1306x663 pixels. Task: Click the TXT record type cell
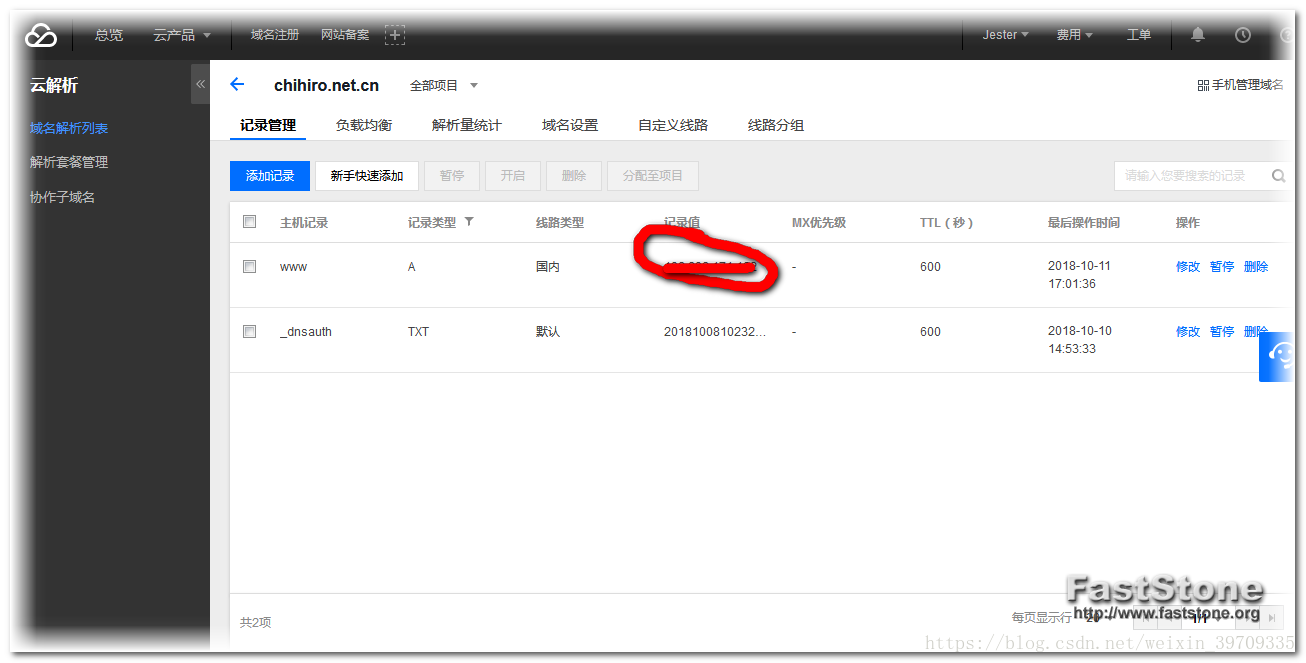pos(418,332)
